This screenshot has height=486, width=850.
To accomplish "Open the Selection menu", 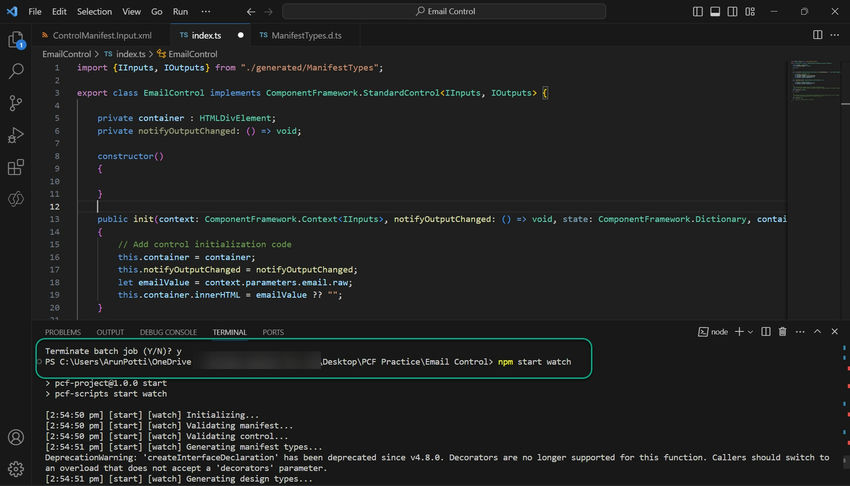I will tap(94, 11).
